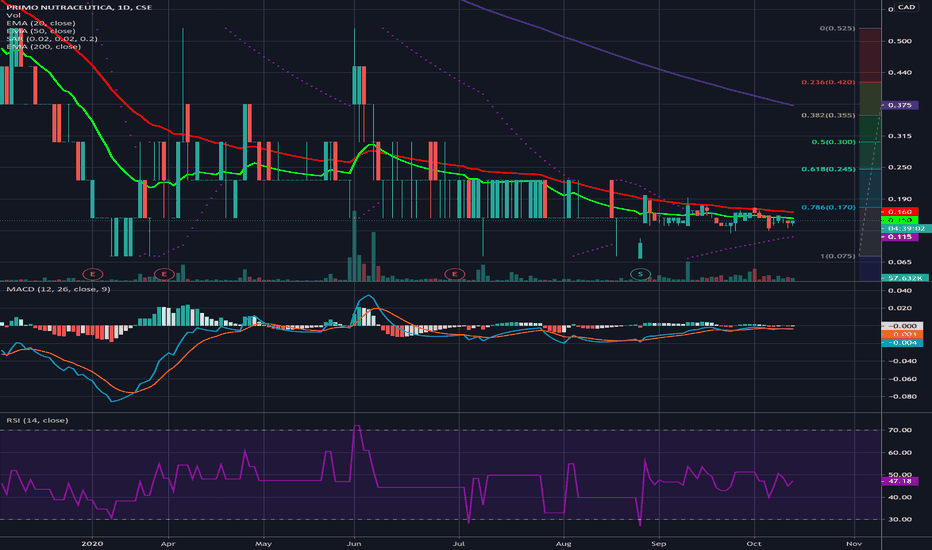Click the 57.632K volume tag
The height and width of the screenshot is (550, 932).
[905, 278]
